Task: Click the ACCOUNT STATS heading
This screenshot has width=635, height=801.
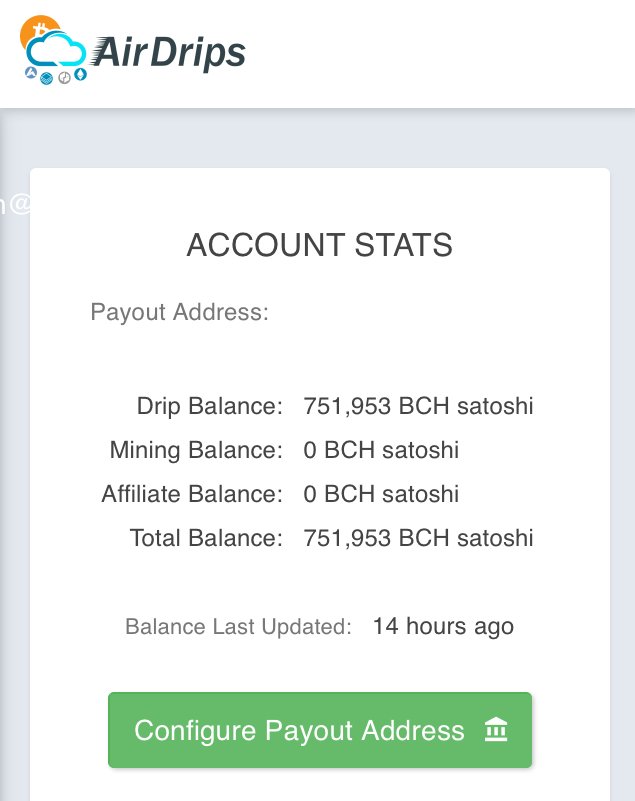Action: [x=320, y=245]
